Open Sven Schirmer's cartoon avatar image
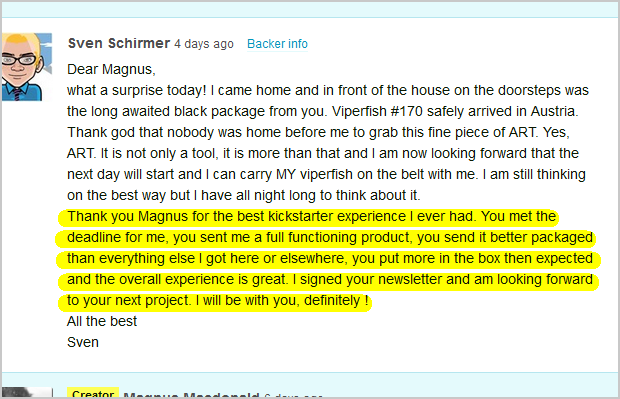This screenshot has width=620, height=399. click(27, 67)
